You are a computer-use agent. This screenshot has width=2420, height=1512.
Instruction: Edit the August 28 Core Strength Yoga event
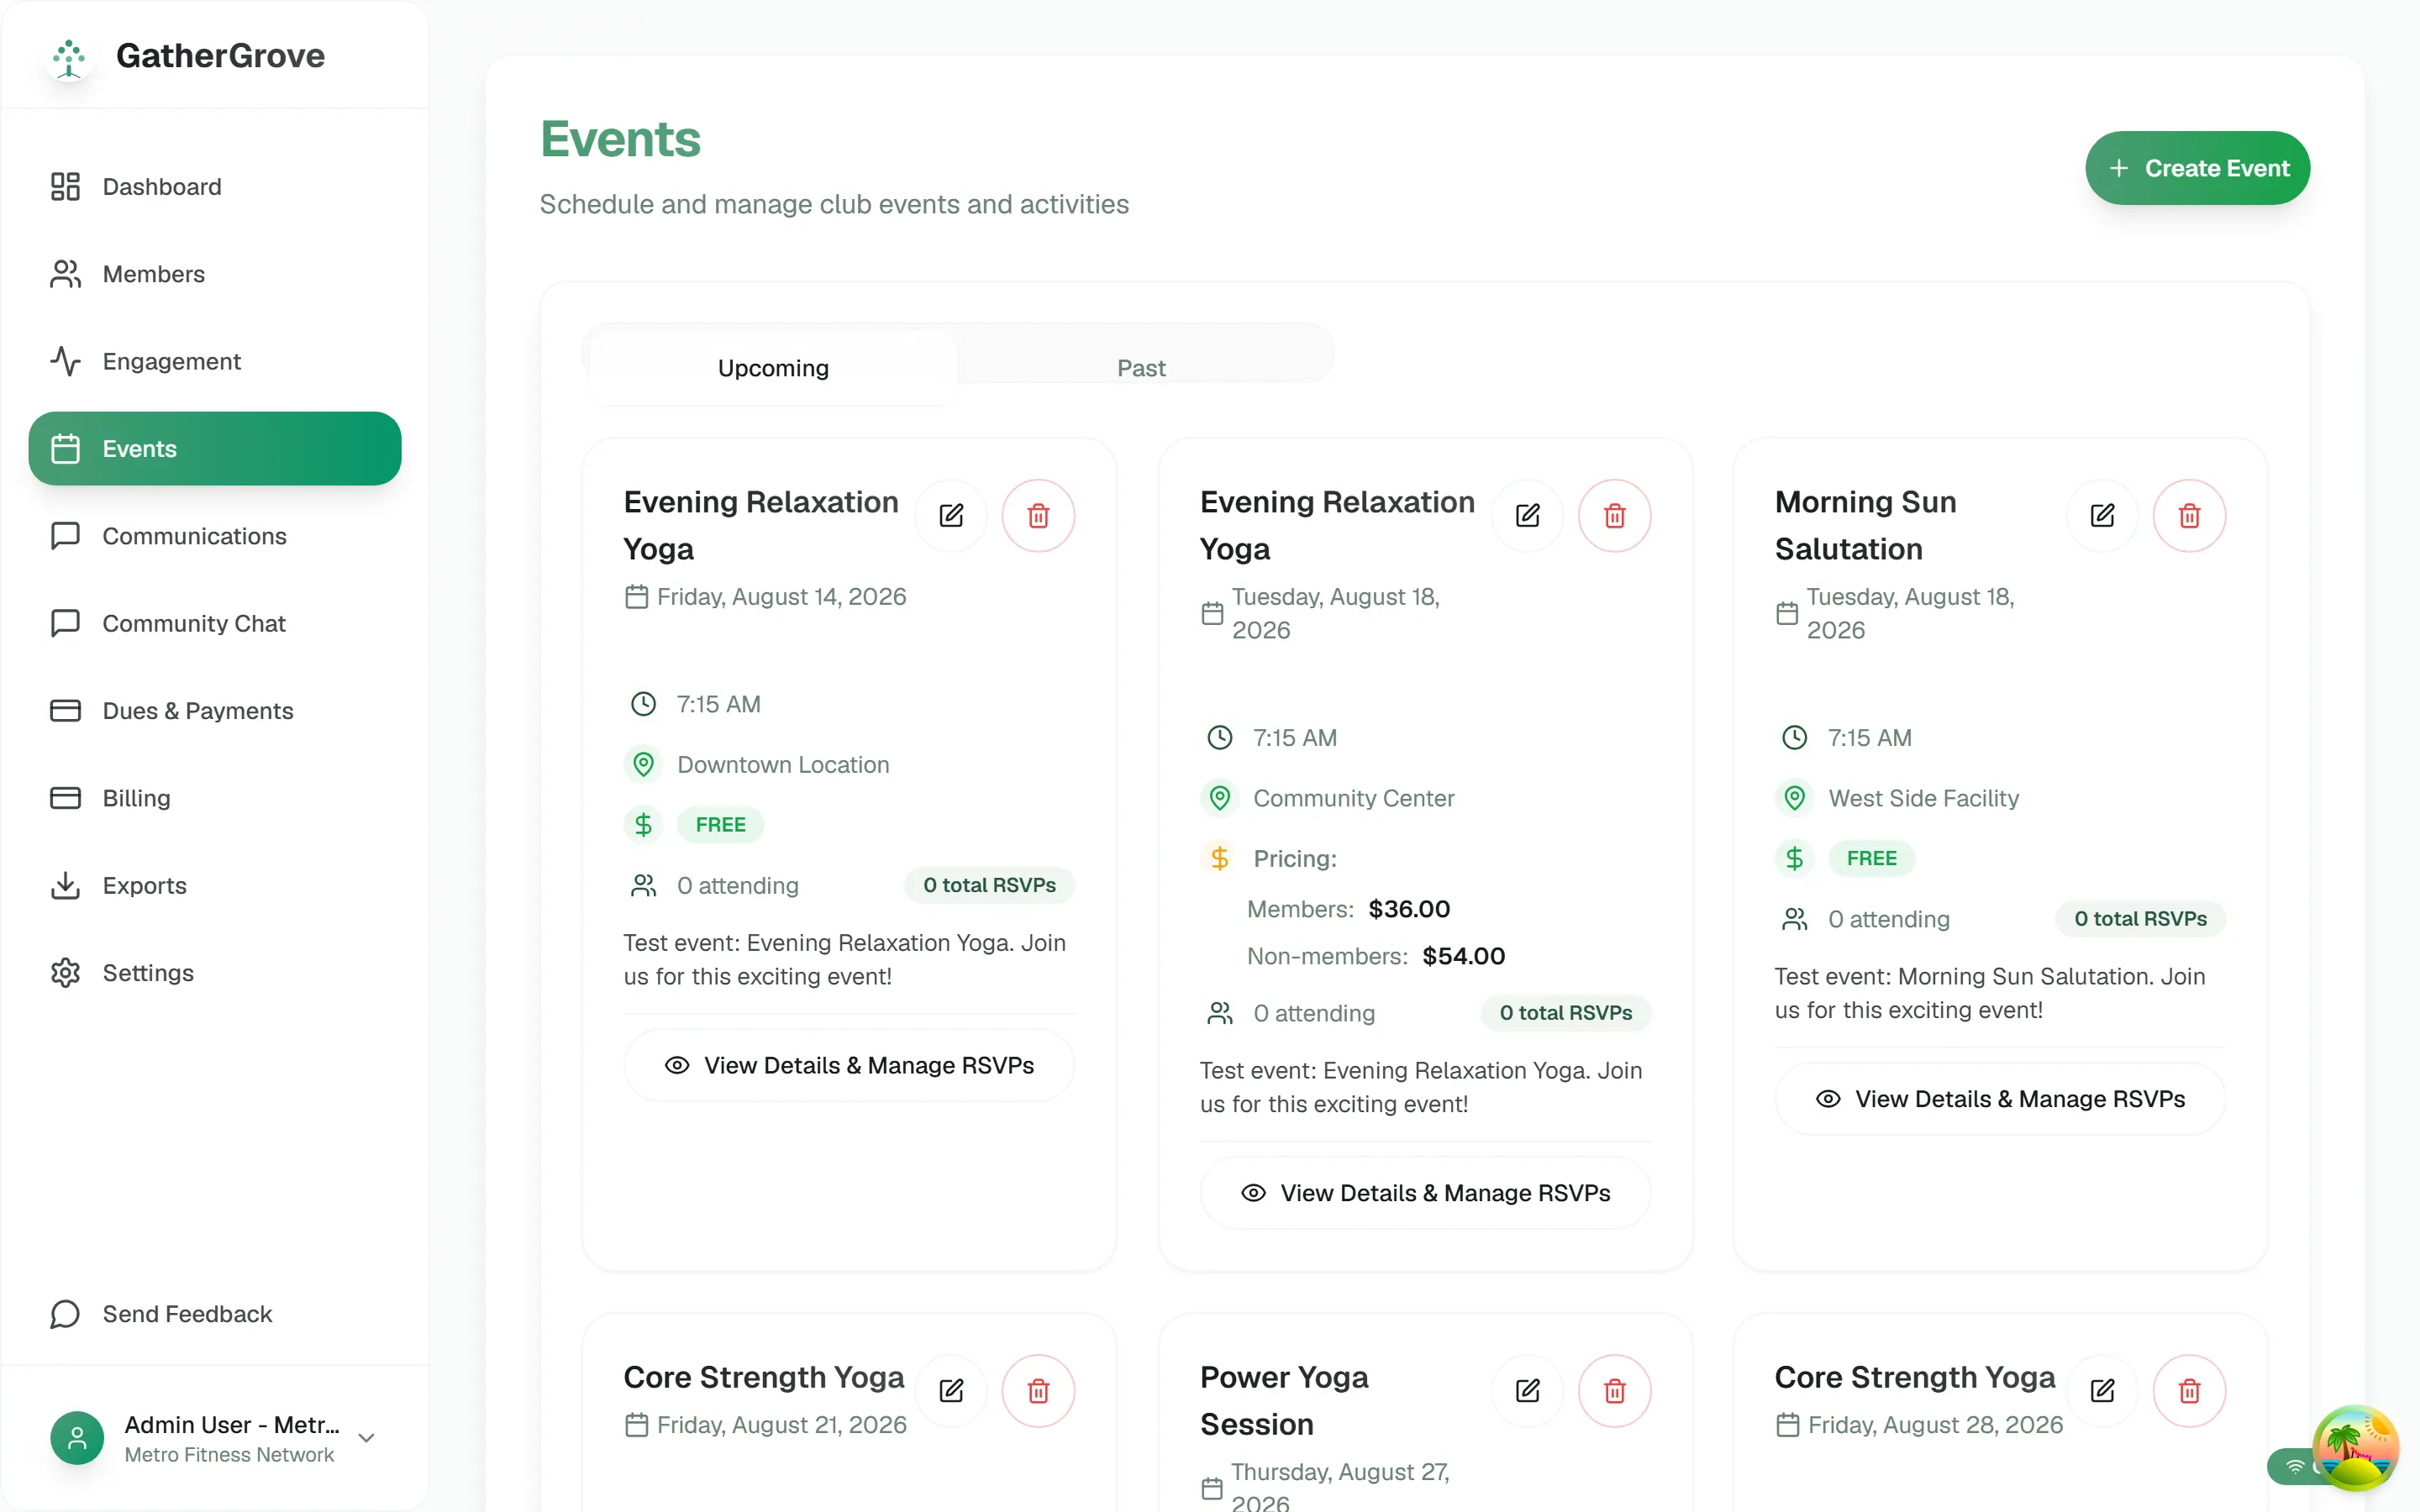pyautogui.click(x=2102, y=1391)
